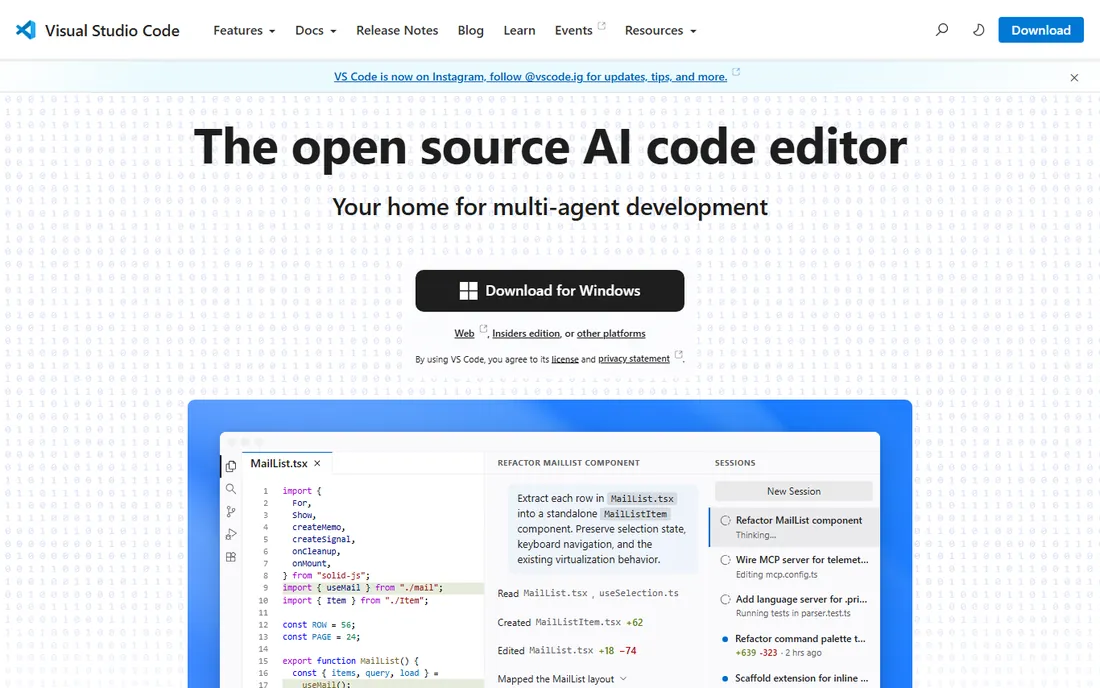Image resolution: width=1100 pixels, height=688 pixels.
Task: Click the Explorer files icon in editor sidebar
Action: [231, 466]
